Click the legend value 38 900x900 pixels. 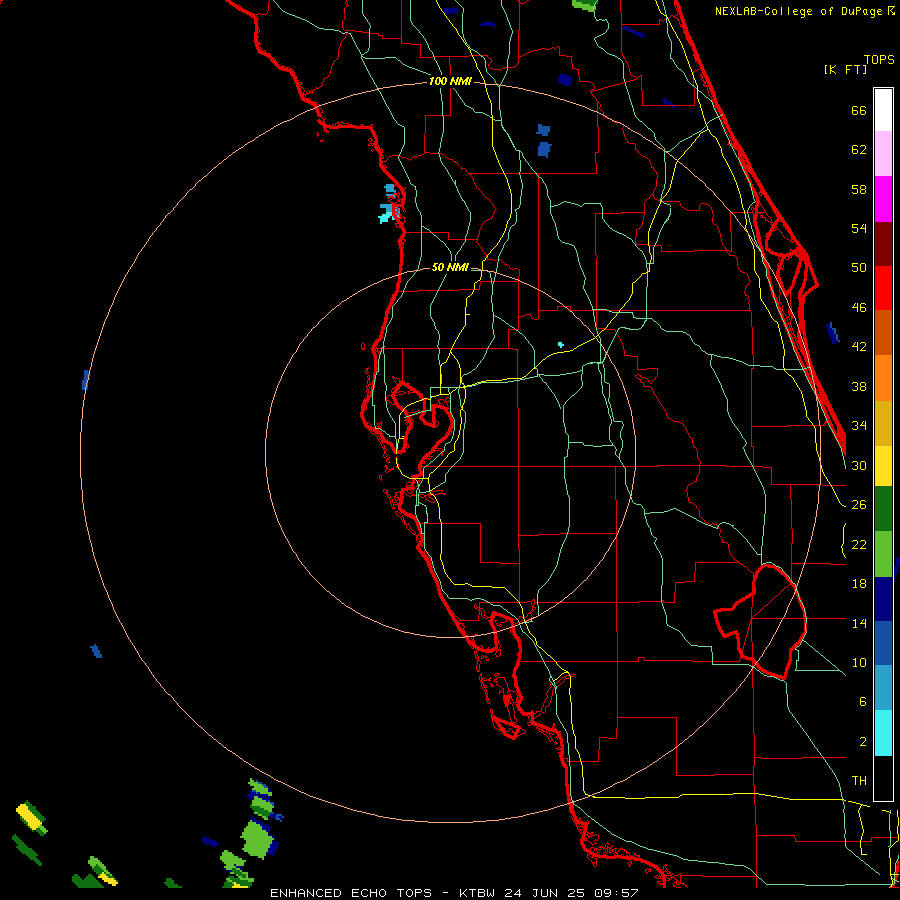[x=859, y=386]
